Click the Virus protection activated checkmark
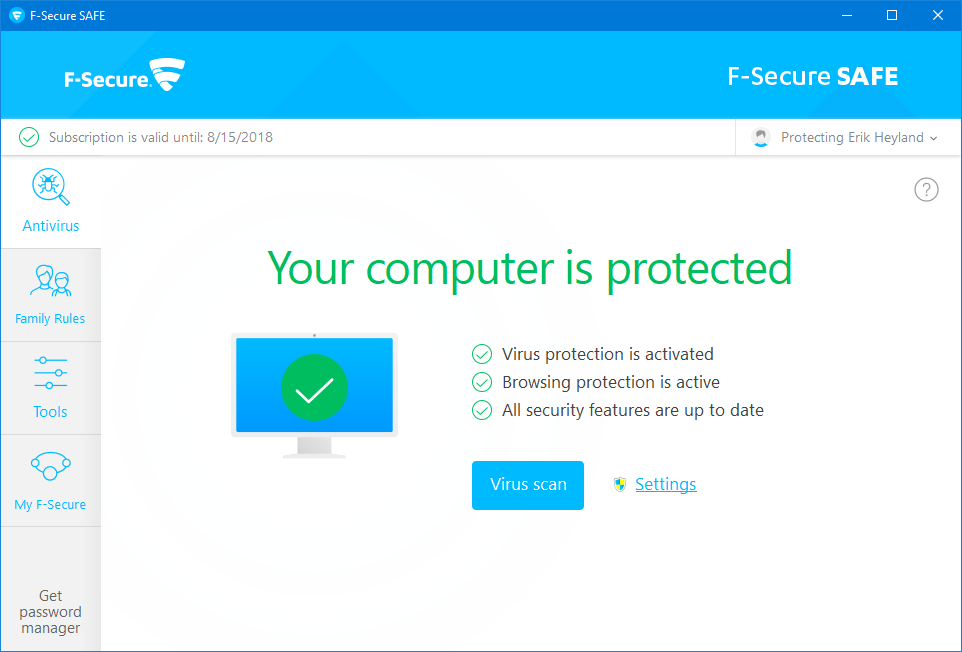962x652 pixels. 482,354
